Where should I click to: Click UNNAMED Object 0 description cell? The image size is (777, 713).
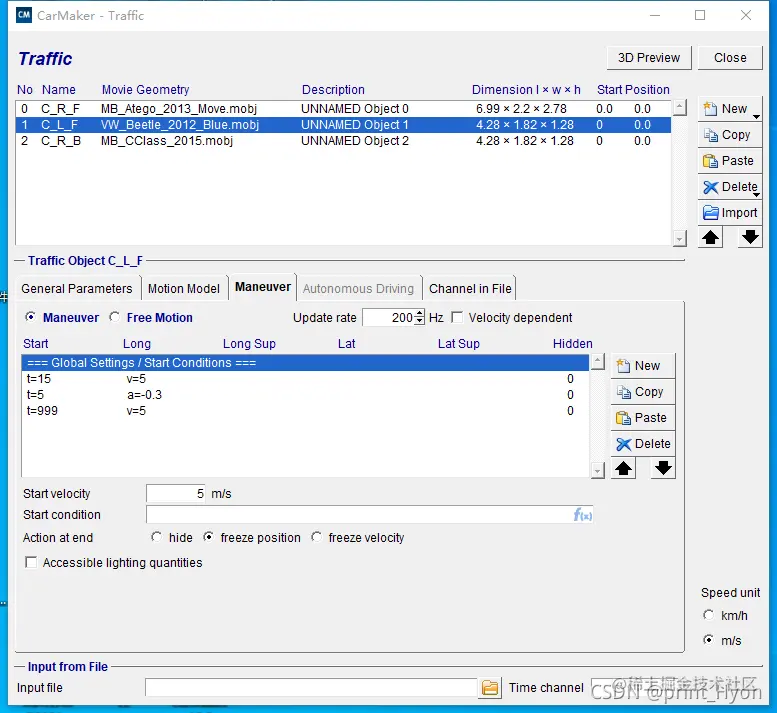(355, 109)
